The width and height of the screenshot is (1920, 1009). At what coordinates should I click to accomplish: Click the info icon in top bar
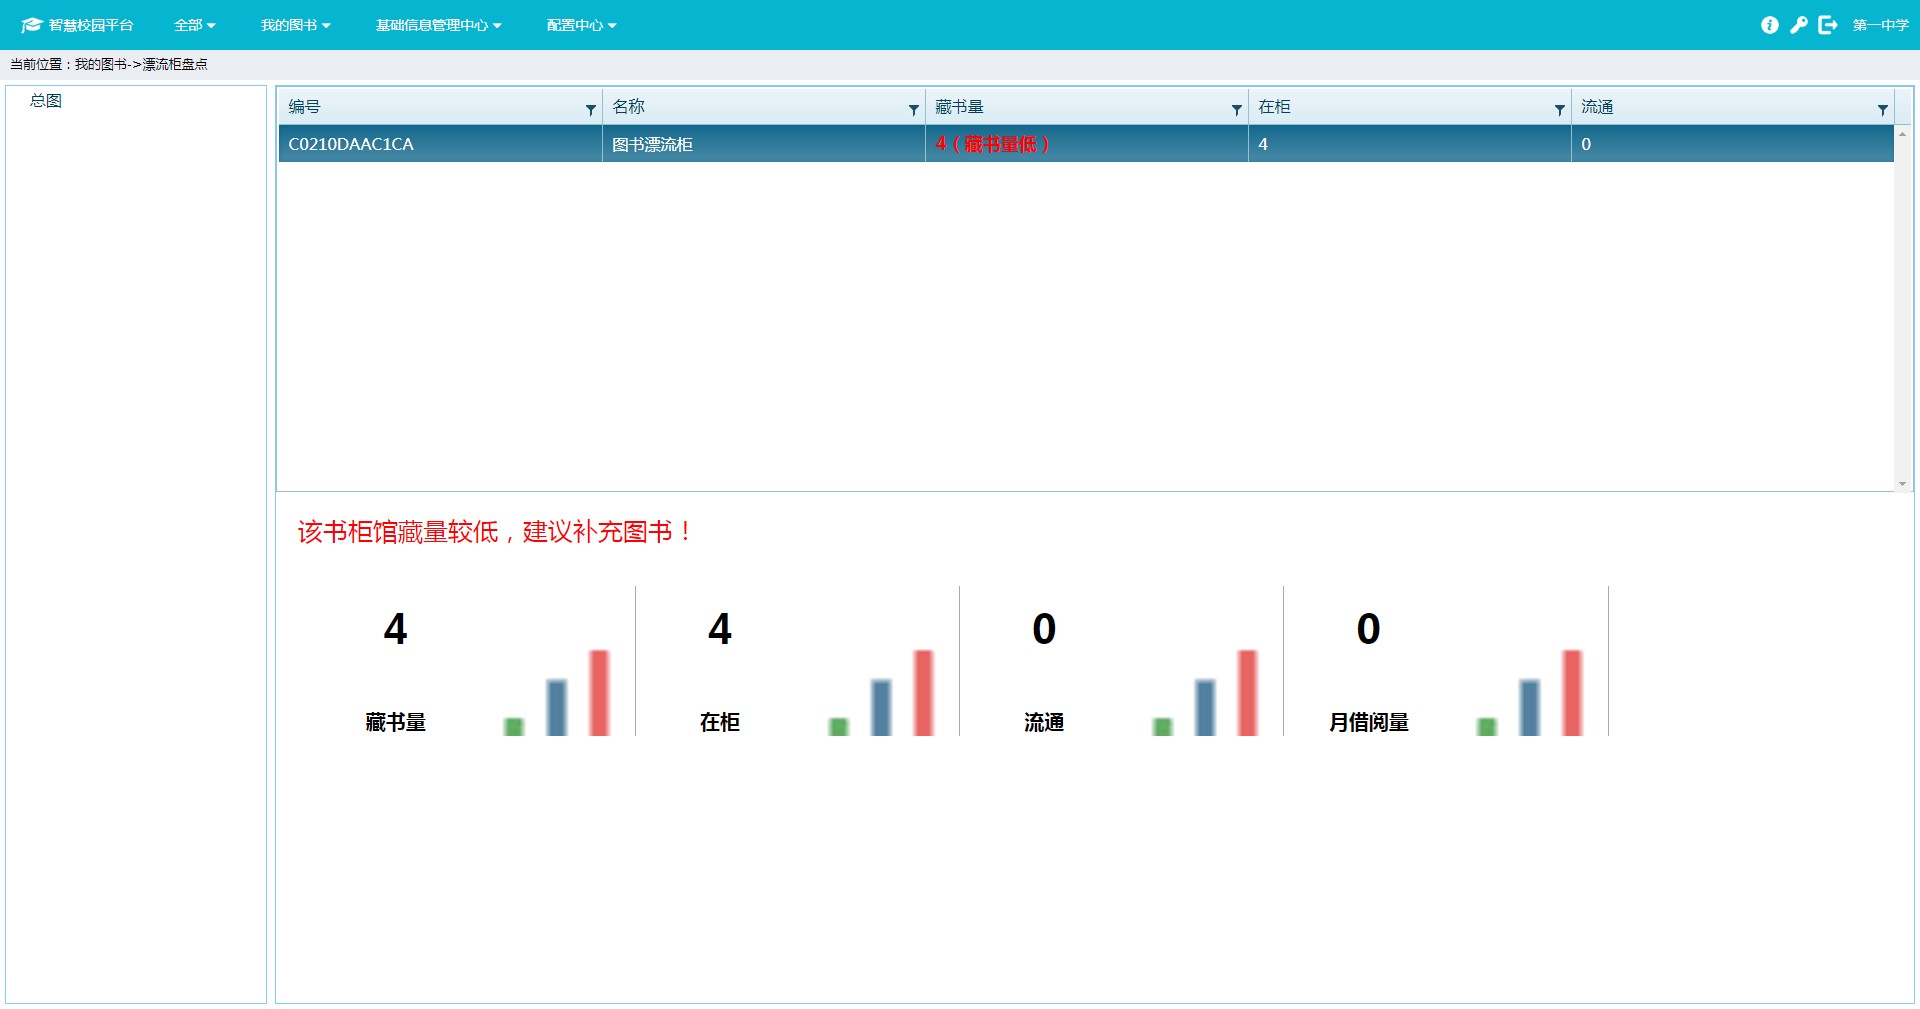click(x=1769, y=25)
